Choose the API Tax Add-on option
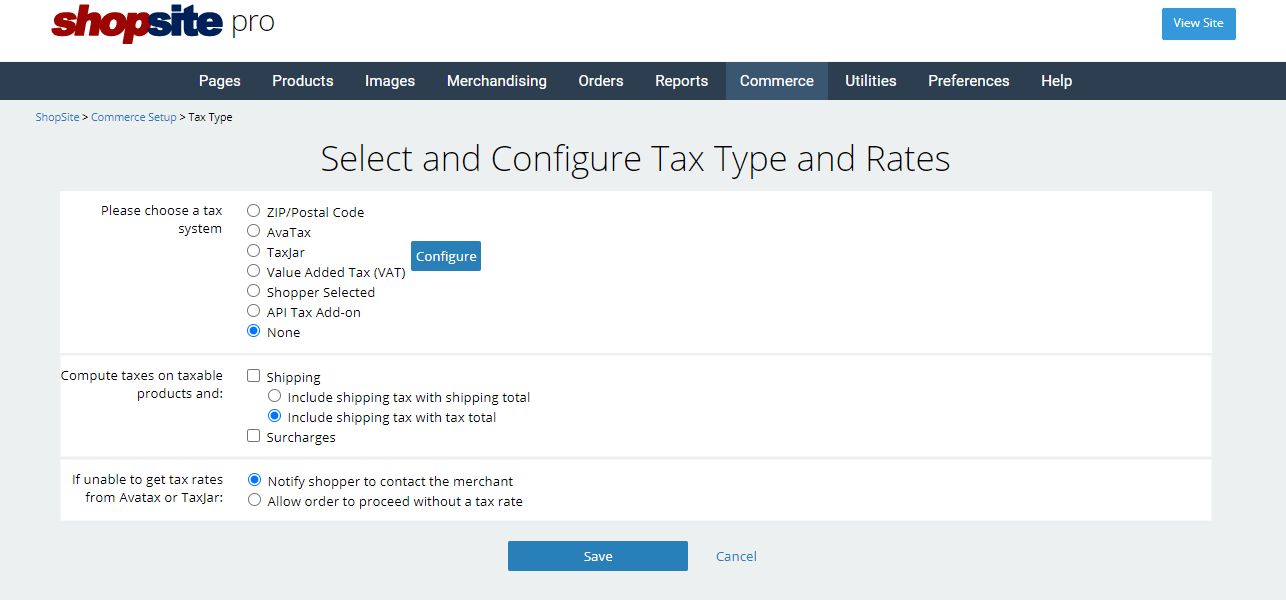 tap(254, 311)
